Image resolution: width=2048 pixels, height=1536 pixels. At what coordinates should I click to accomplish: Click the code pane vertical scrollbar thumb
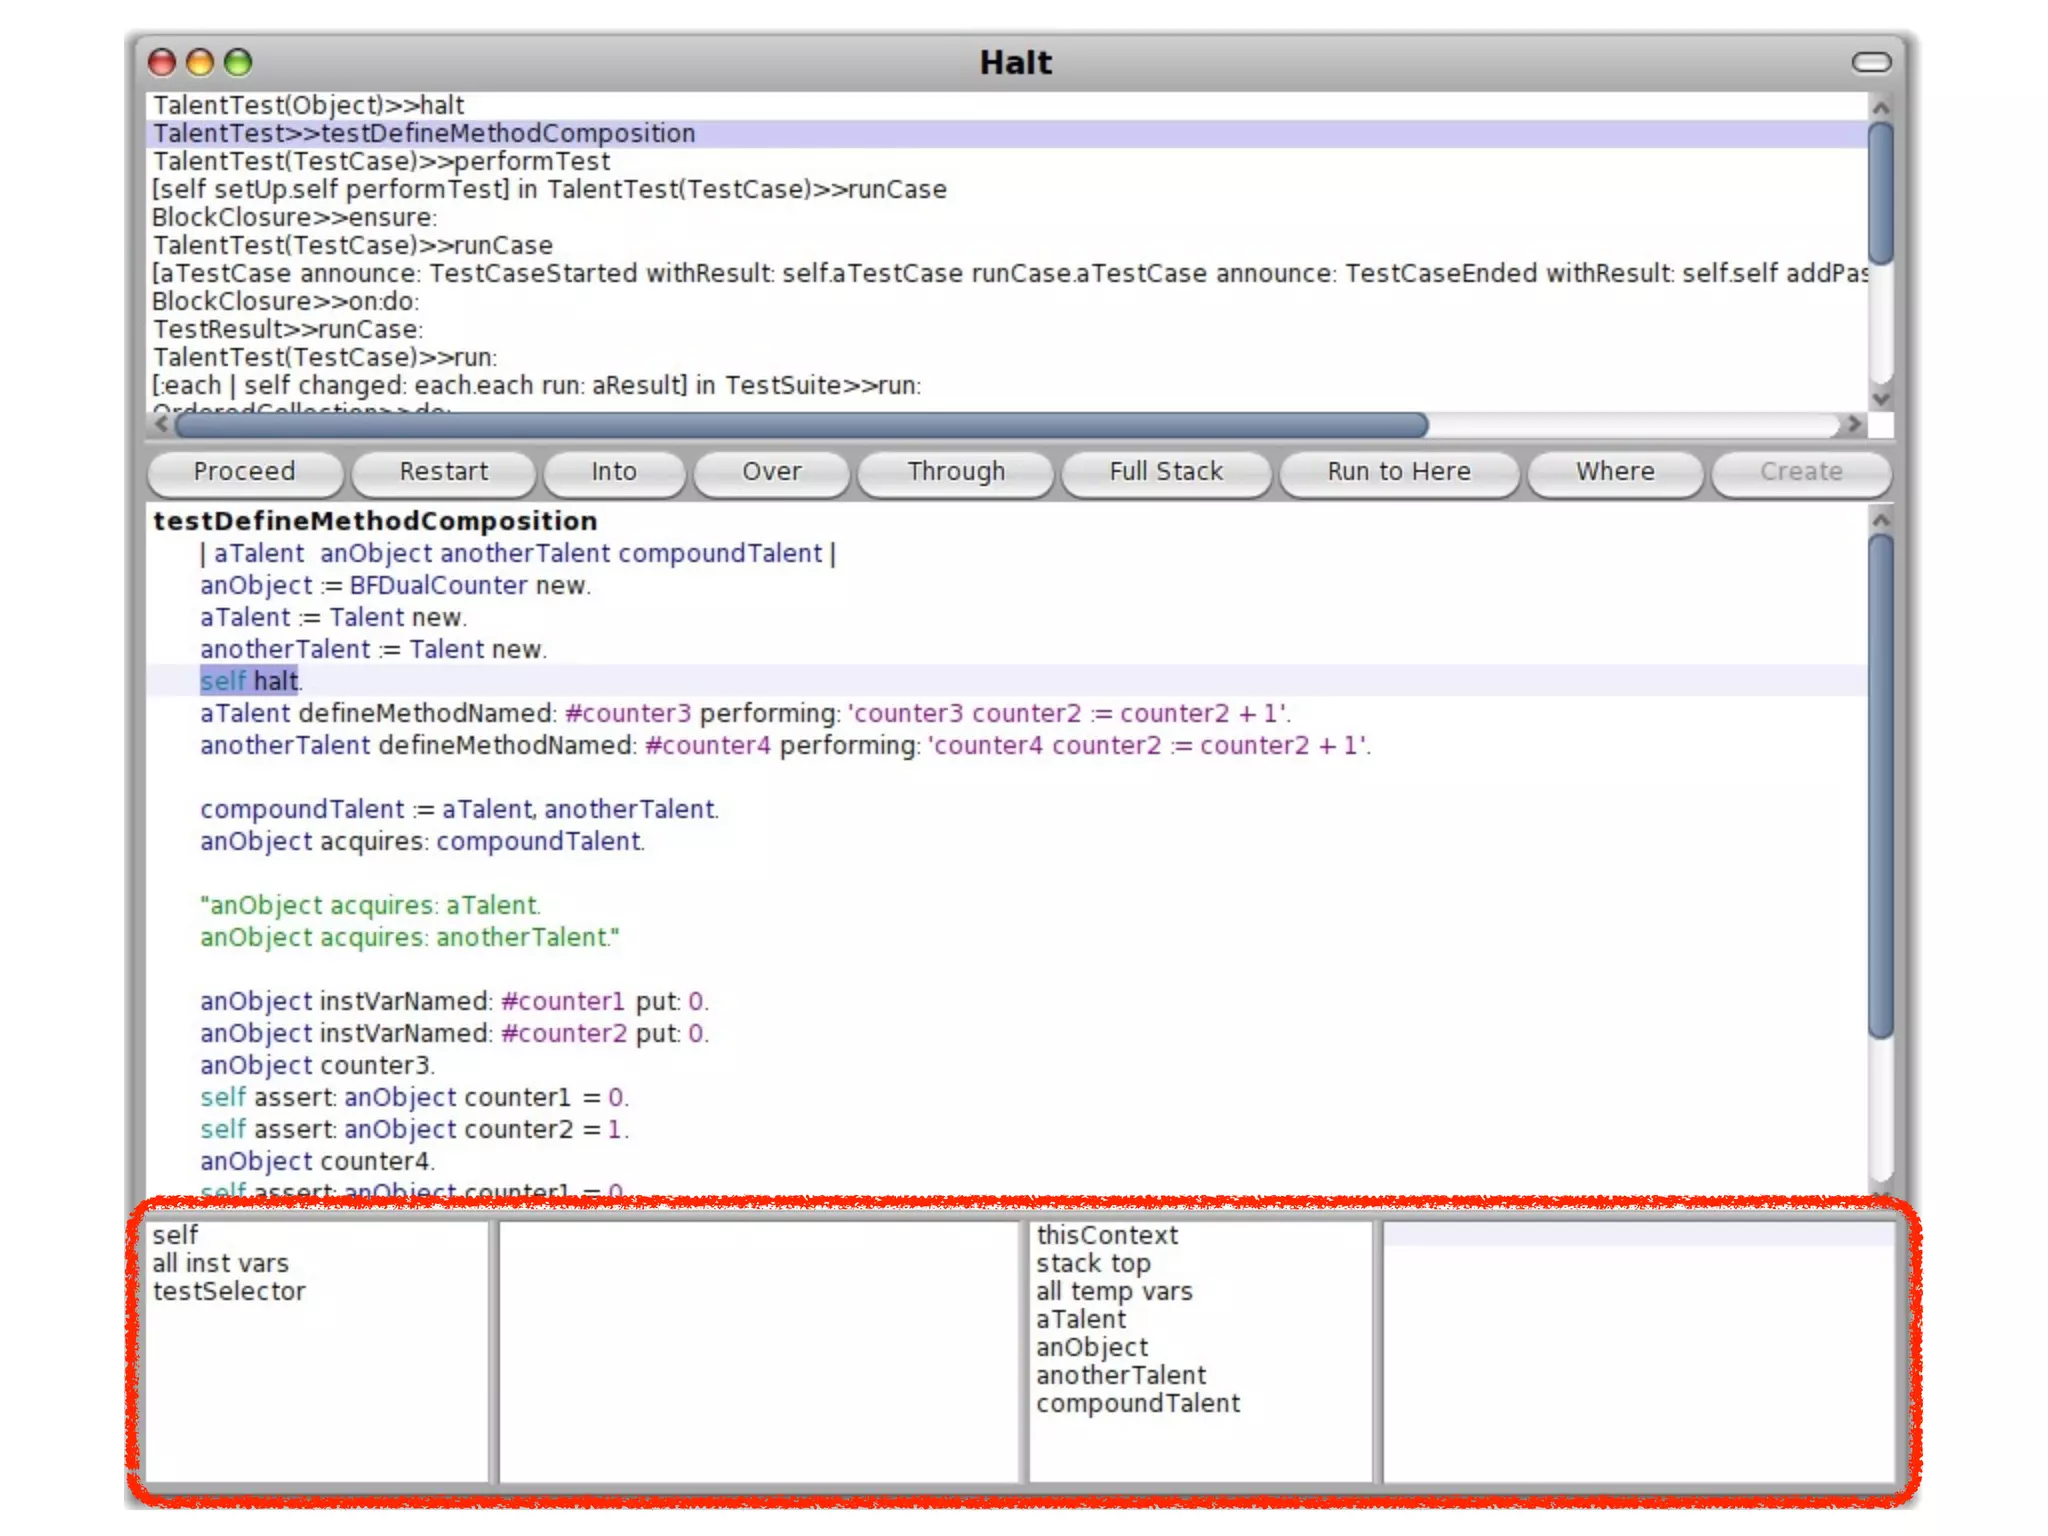1880,785
